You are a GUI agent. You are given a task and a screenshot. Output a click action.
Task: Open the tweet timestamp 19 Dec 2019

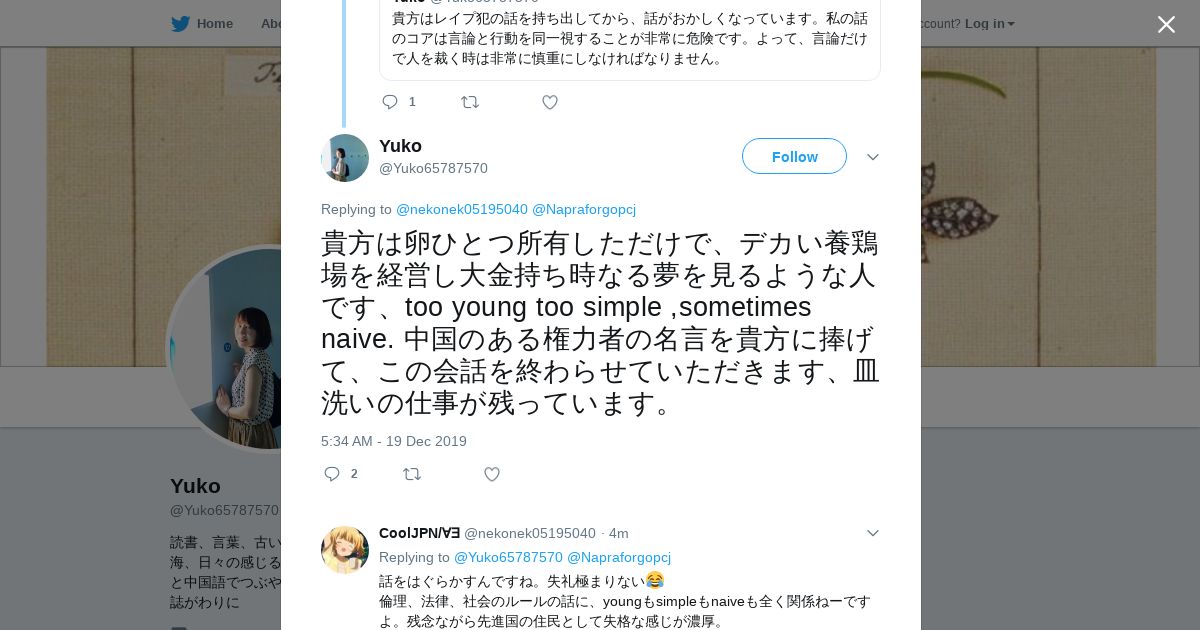pyautogui.click(x=394, y=441)
